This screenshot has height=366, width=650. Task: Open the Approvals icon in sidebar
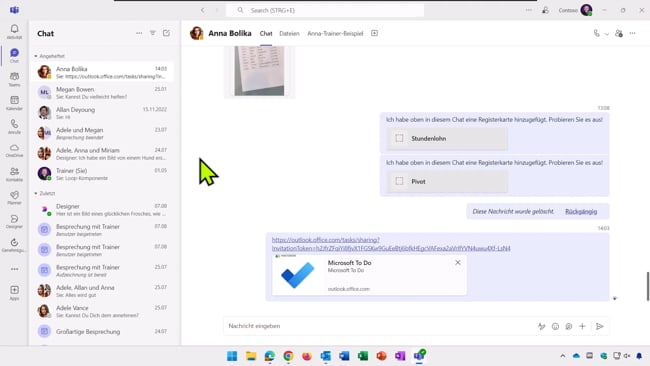click(15, 245)
